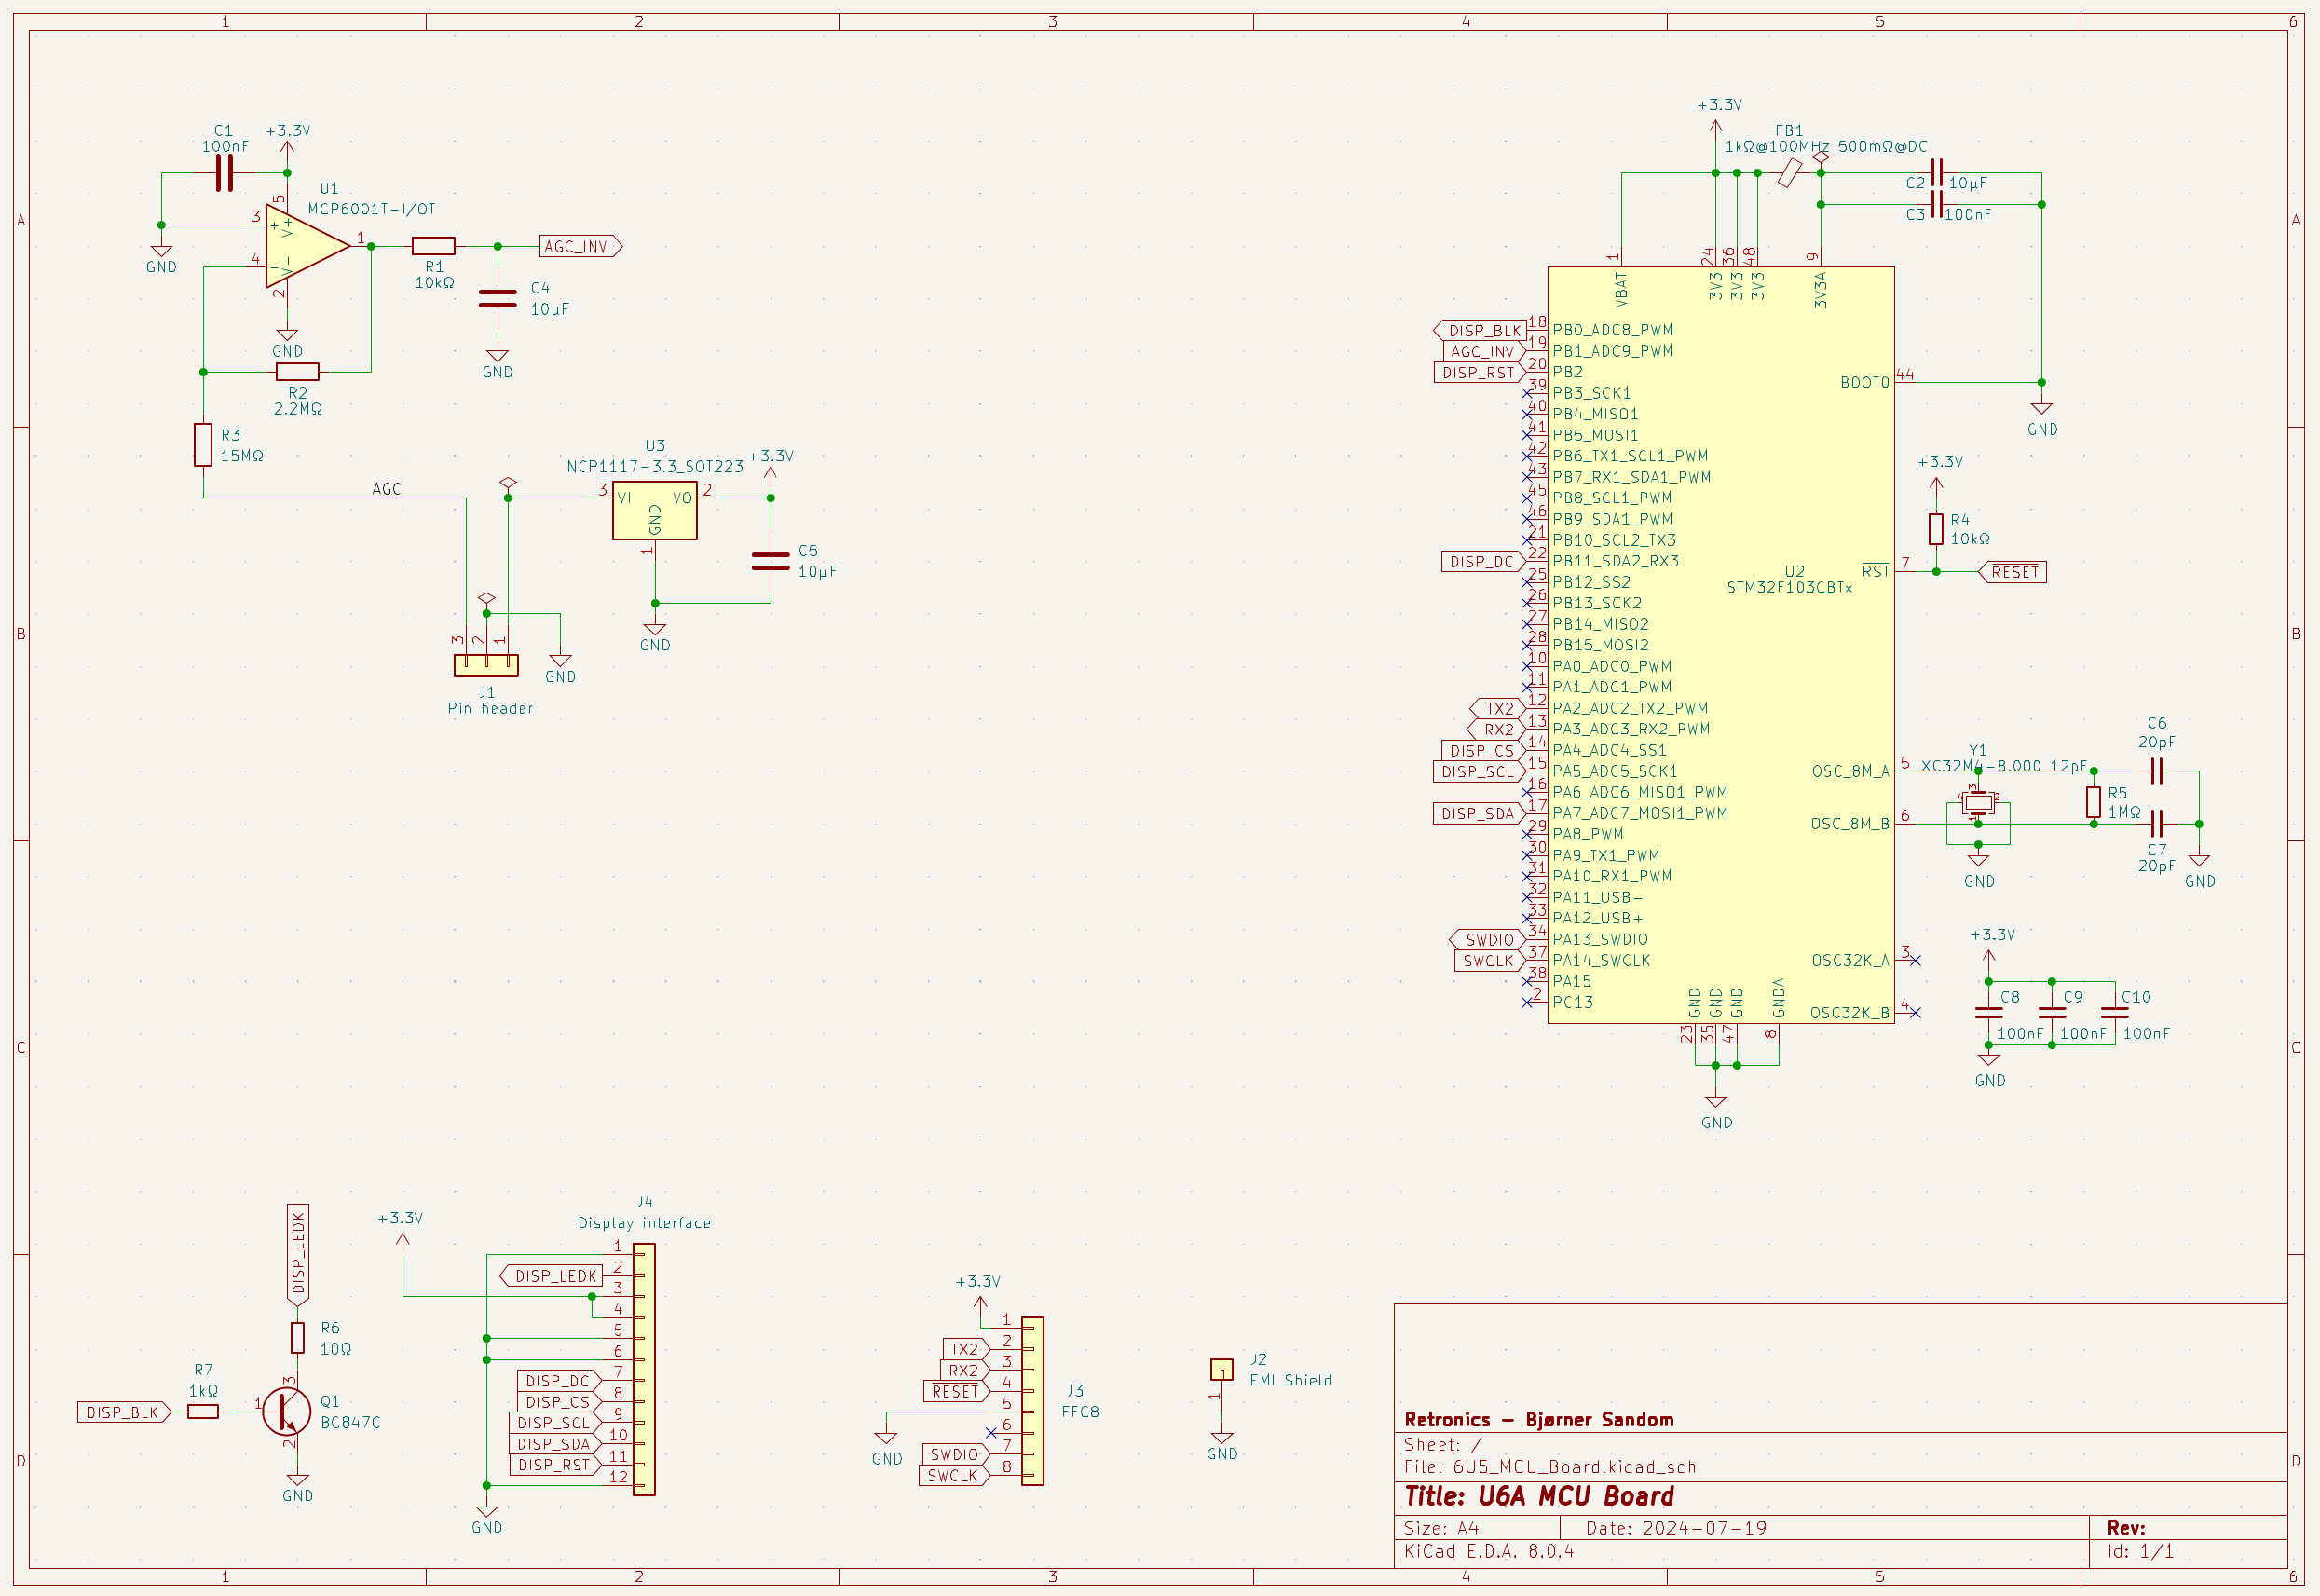The width and height of the screenshot is (2320, 1596).
Task: Click the DISP_LEDK label above R6
Action: click(298, 1254)
